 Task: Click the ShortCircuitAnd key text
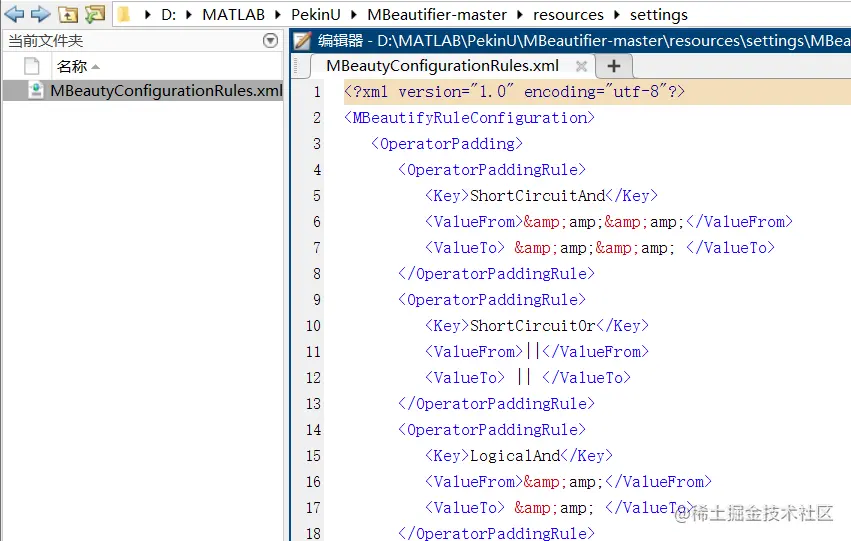pyautogui.click(x=537, y=195)
